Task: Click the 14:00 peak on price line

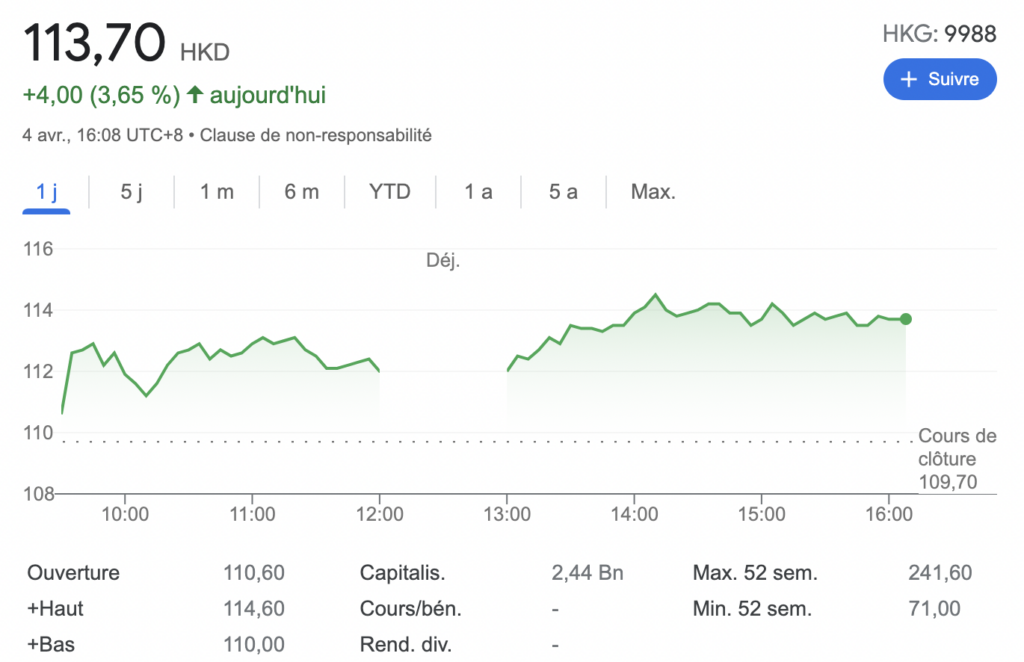Action: [655, 295]
